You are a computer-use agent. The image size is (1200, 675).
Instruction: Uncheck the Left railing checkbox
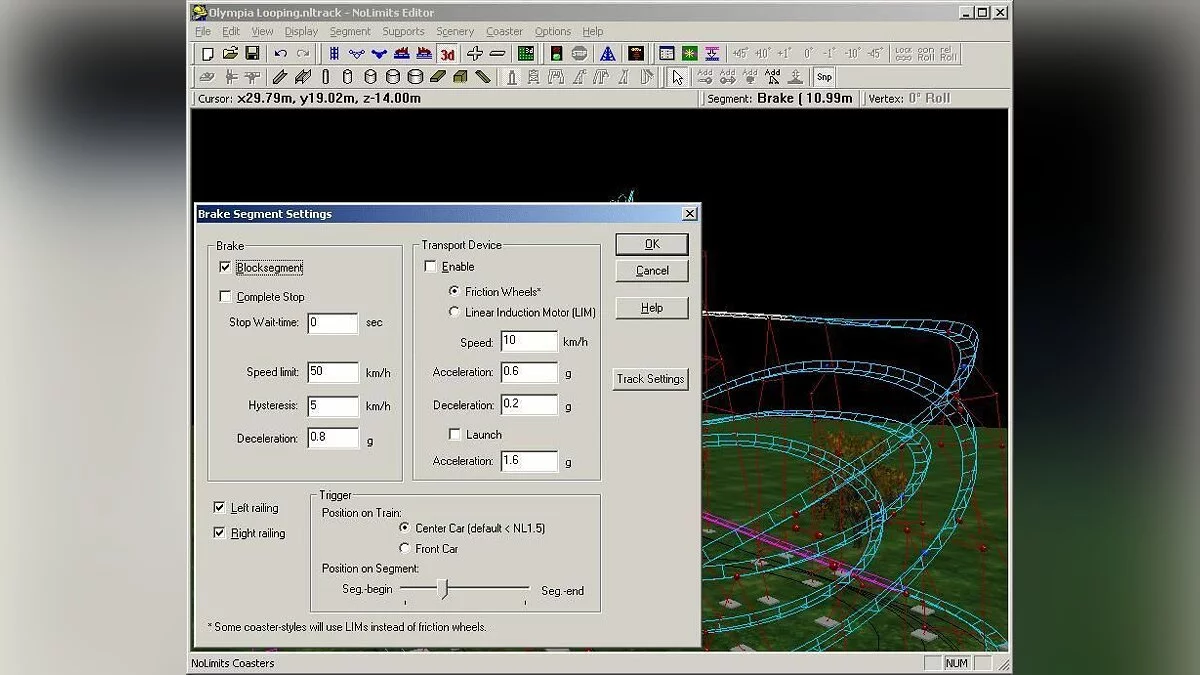(220, 508)
